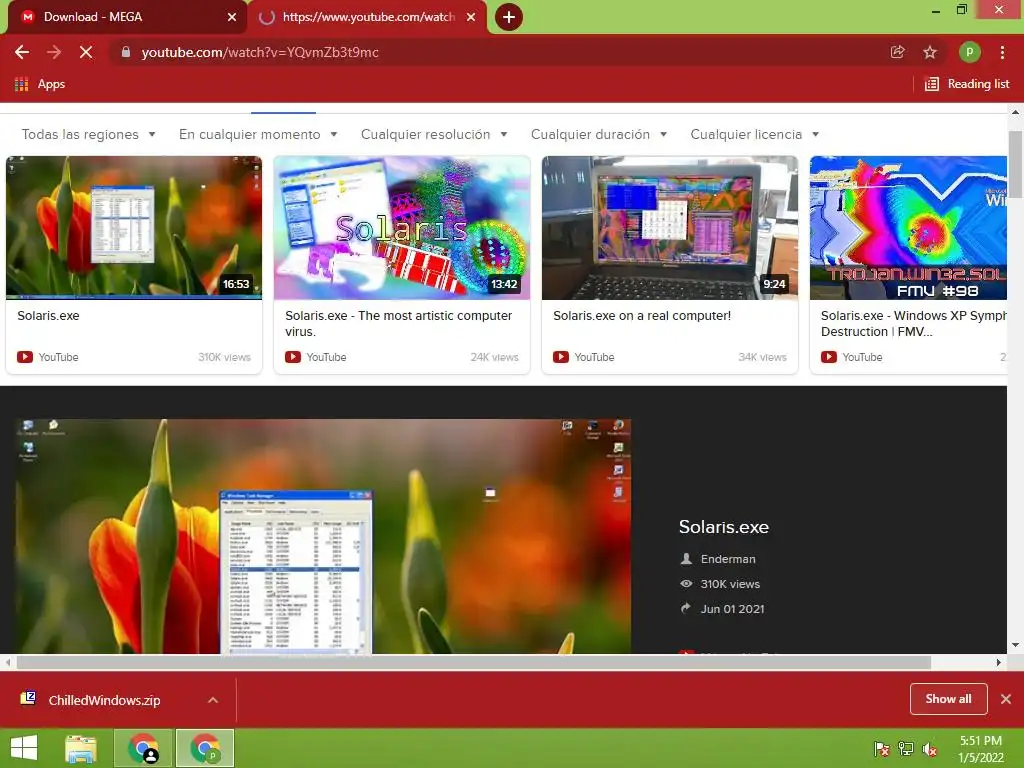Click the network tray icon
This screenshot has height=768, width=1024.
[906, 748]
